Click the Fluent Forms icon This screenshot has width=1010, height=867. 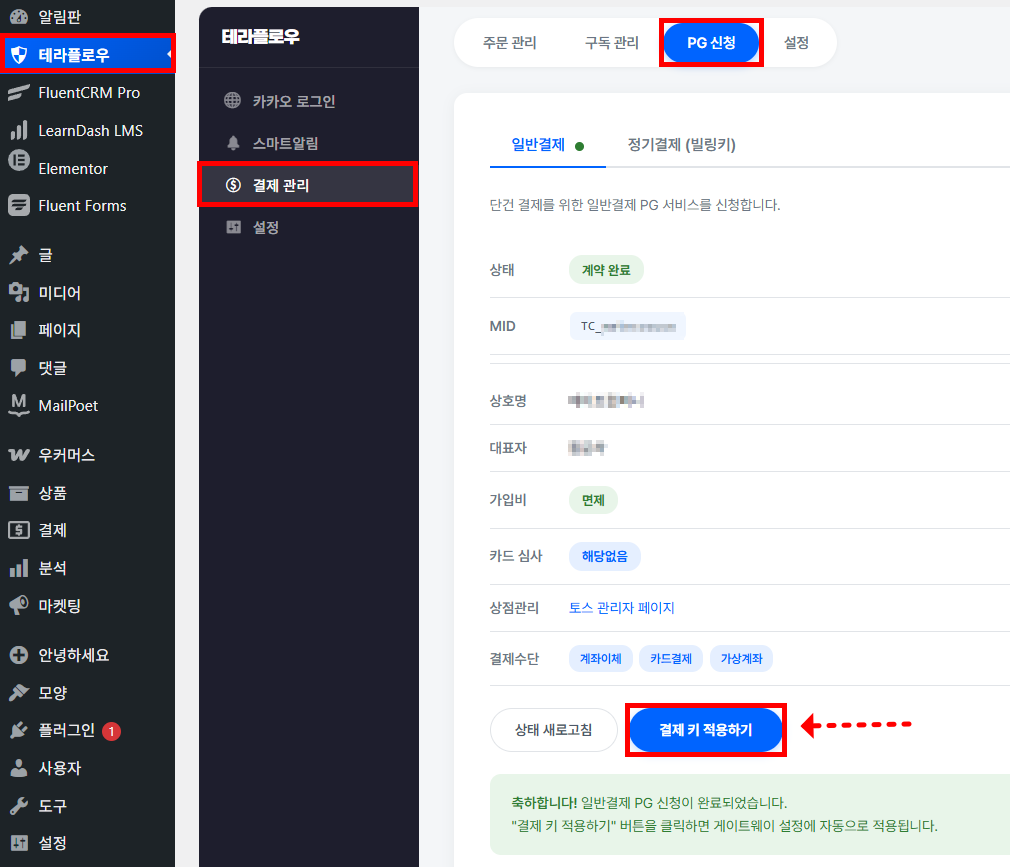click(x=18, y=206)
